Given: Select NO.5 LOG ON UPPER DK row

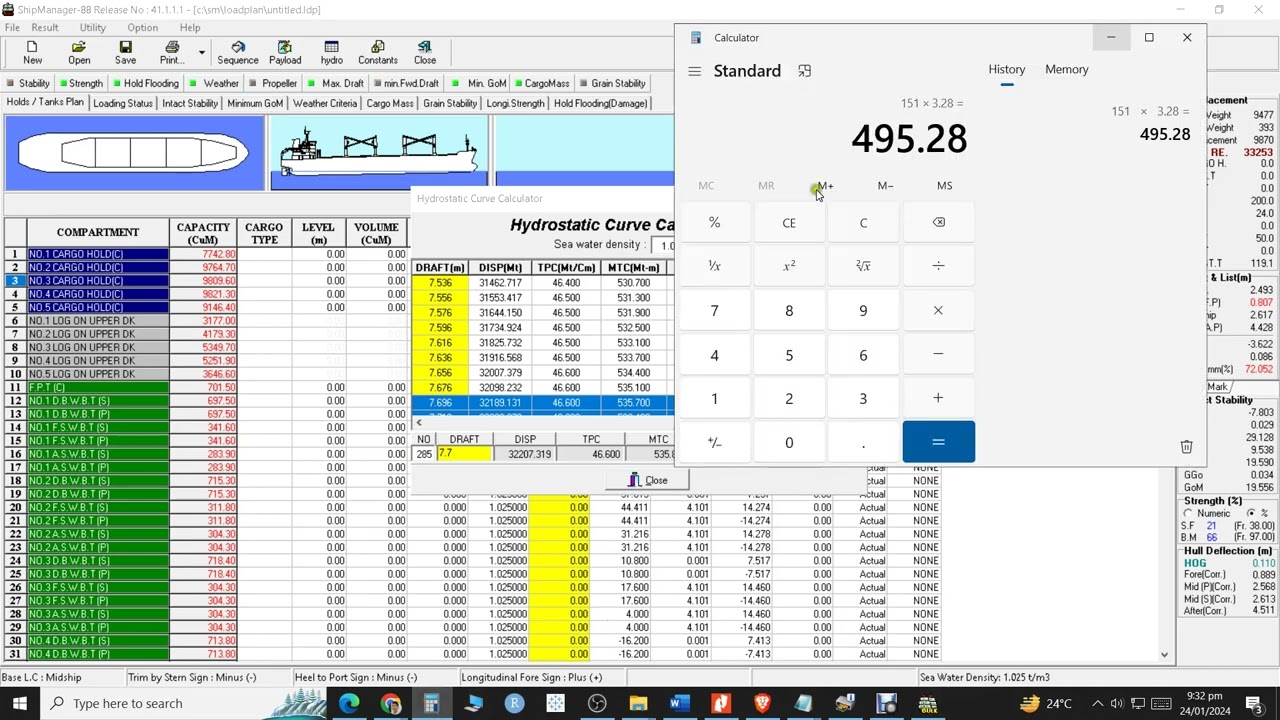Looking at the screenshot, I should pyautogui.click(x=98, y=374).
